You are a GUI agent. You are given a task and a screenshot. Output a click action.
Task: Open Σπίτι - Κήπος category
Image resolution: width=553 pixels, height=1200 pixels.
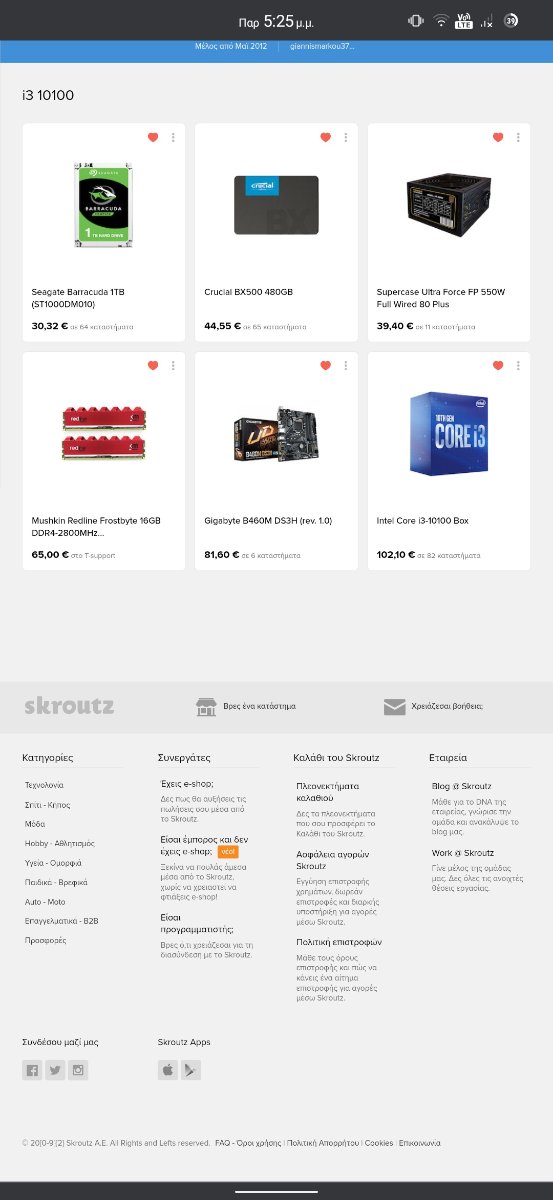click(x=47, y=805)
